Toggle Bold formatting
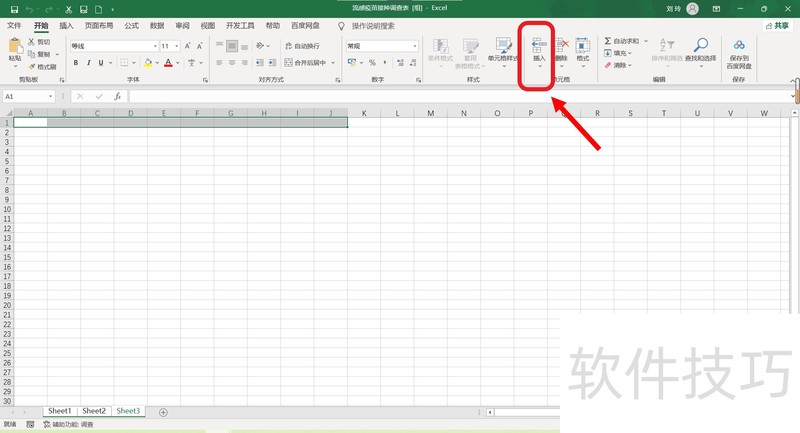This screenshot has height=433, width=800. pos(75,63)
